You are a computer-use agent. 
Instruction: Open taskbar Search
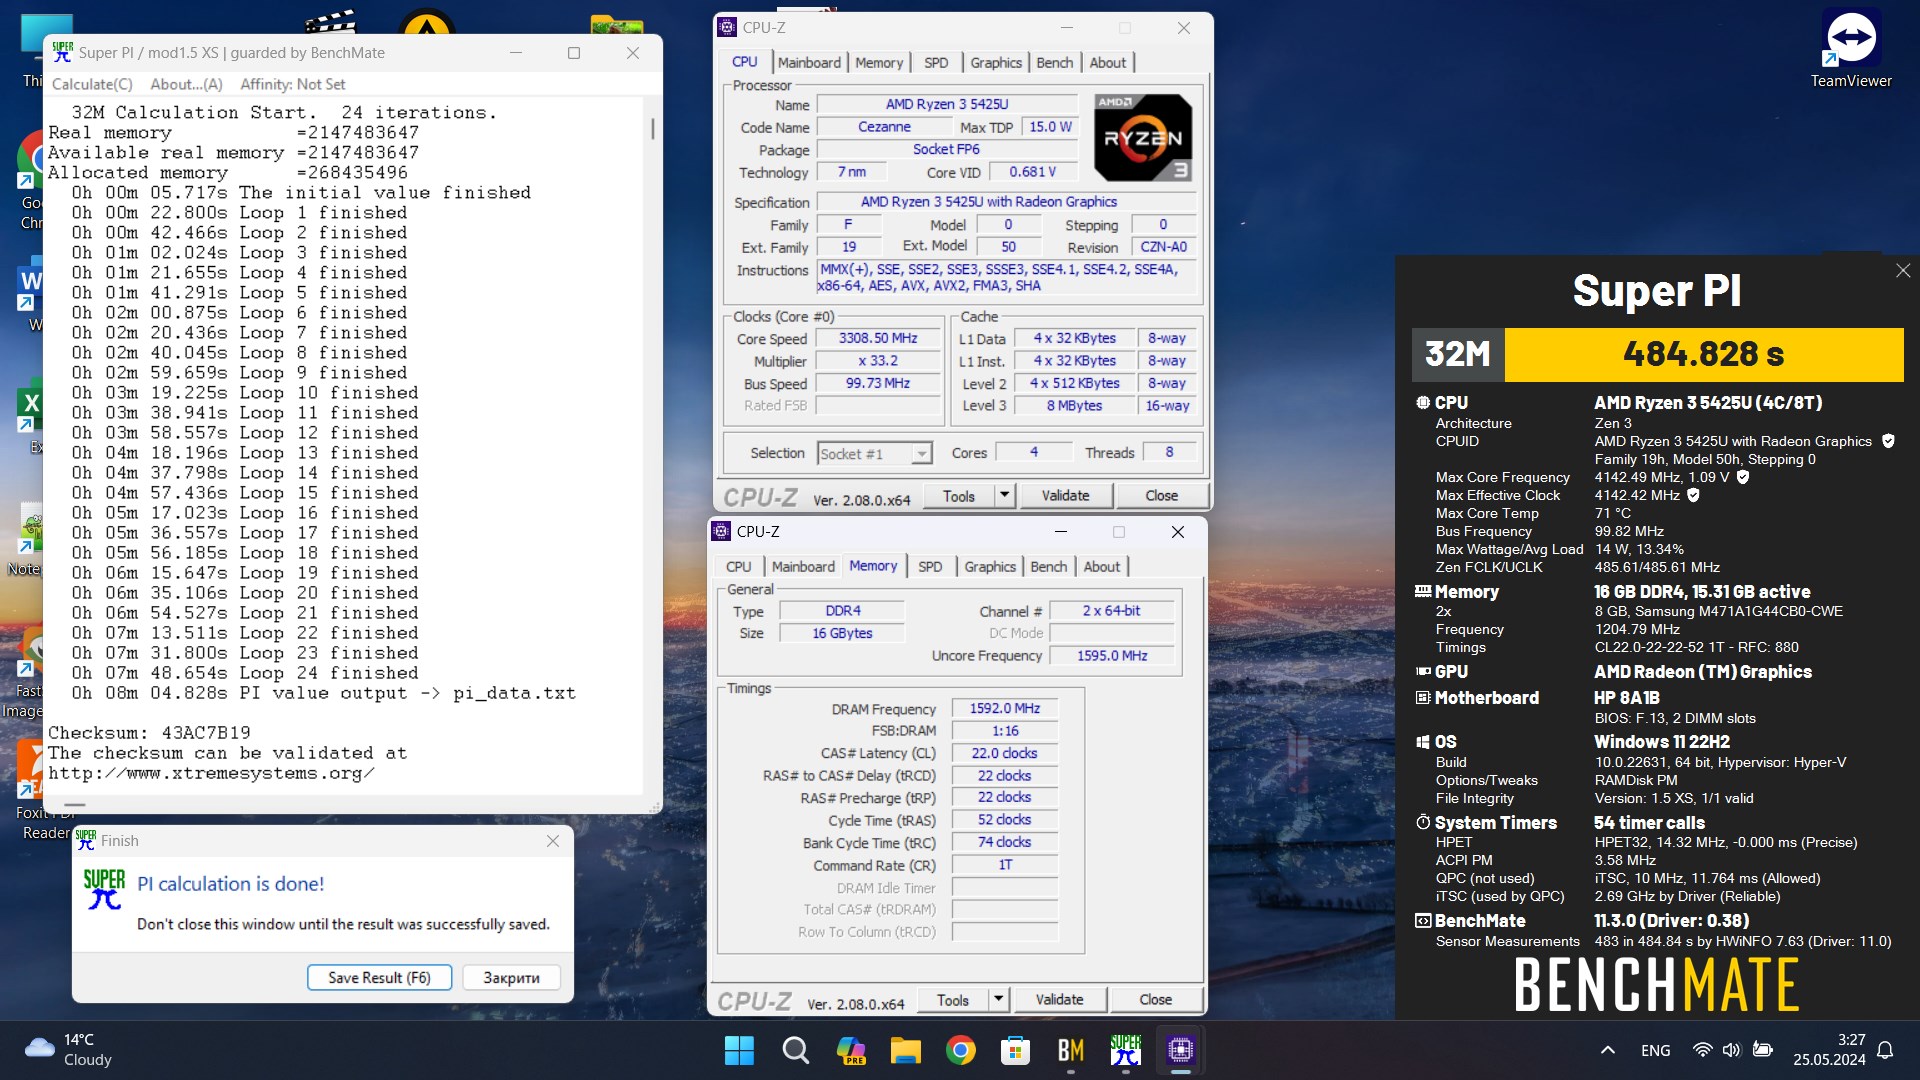795,1050
